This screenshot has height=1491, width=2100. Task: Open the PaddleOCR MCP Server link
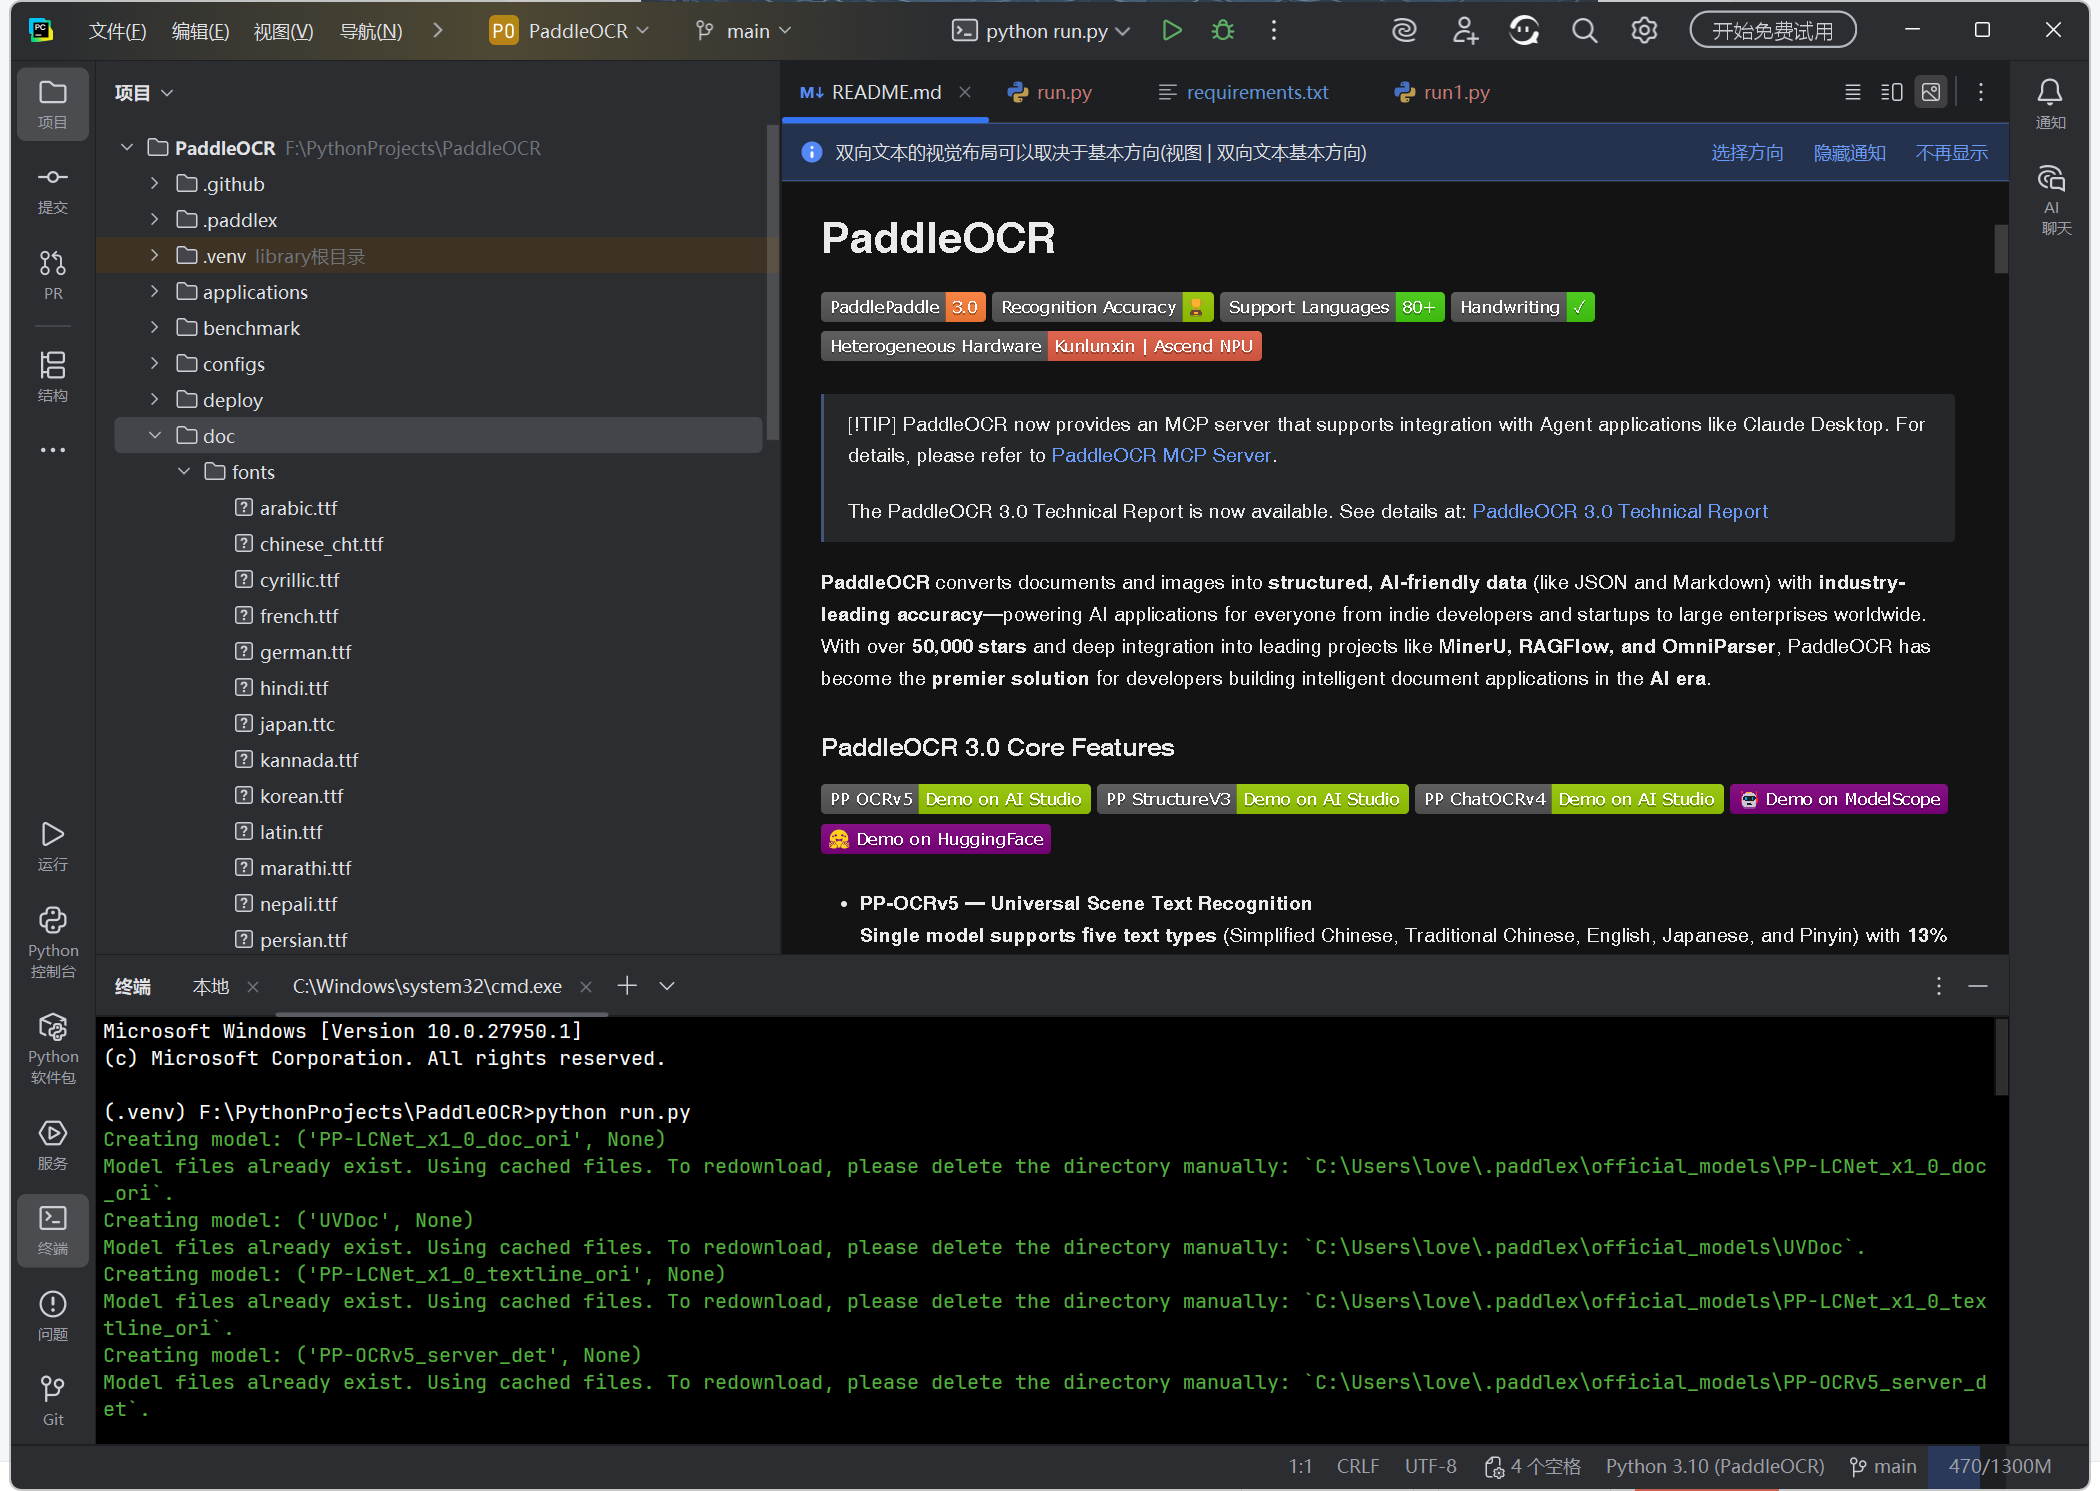pyautogui.click(x=1161, y=455)
